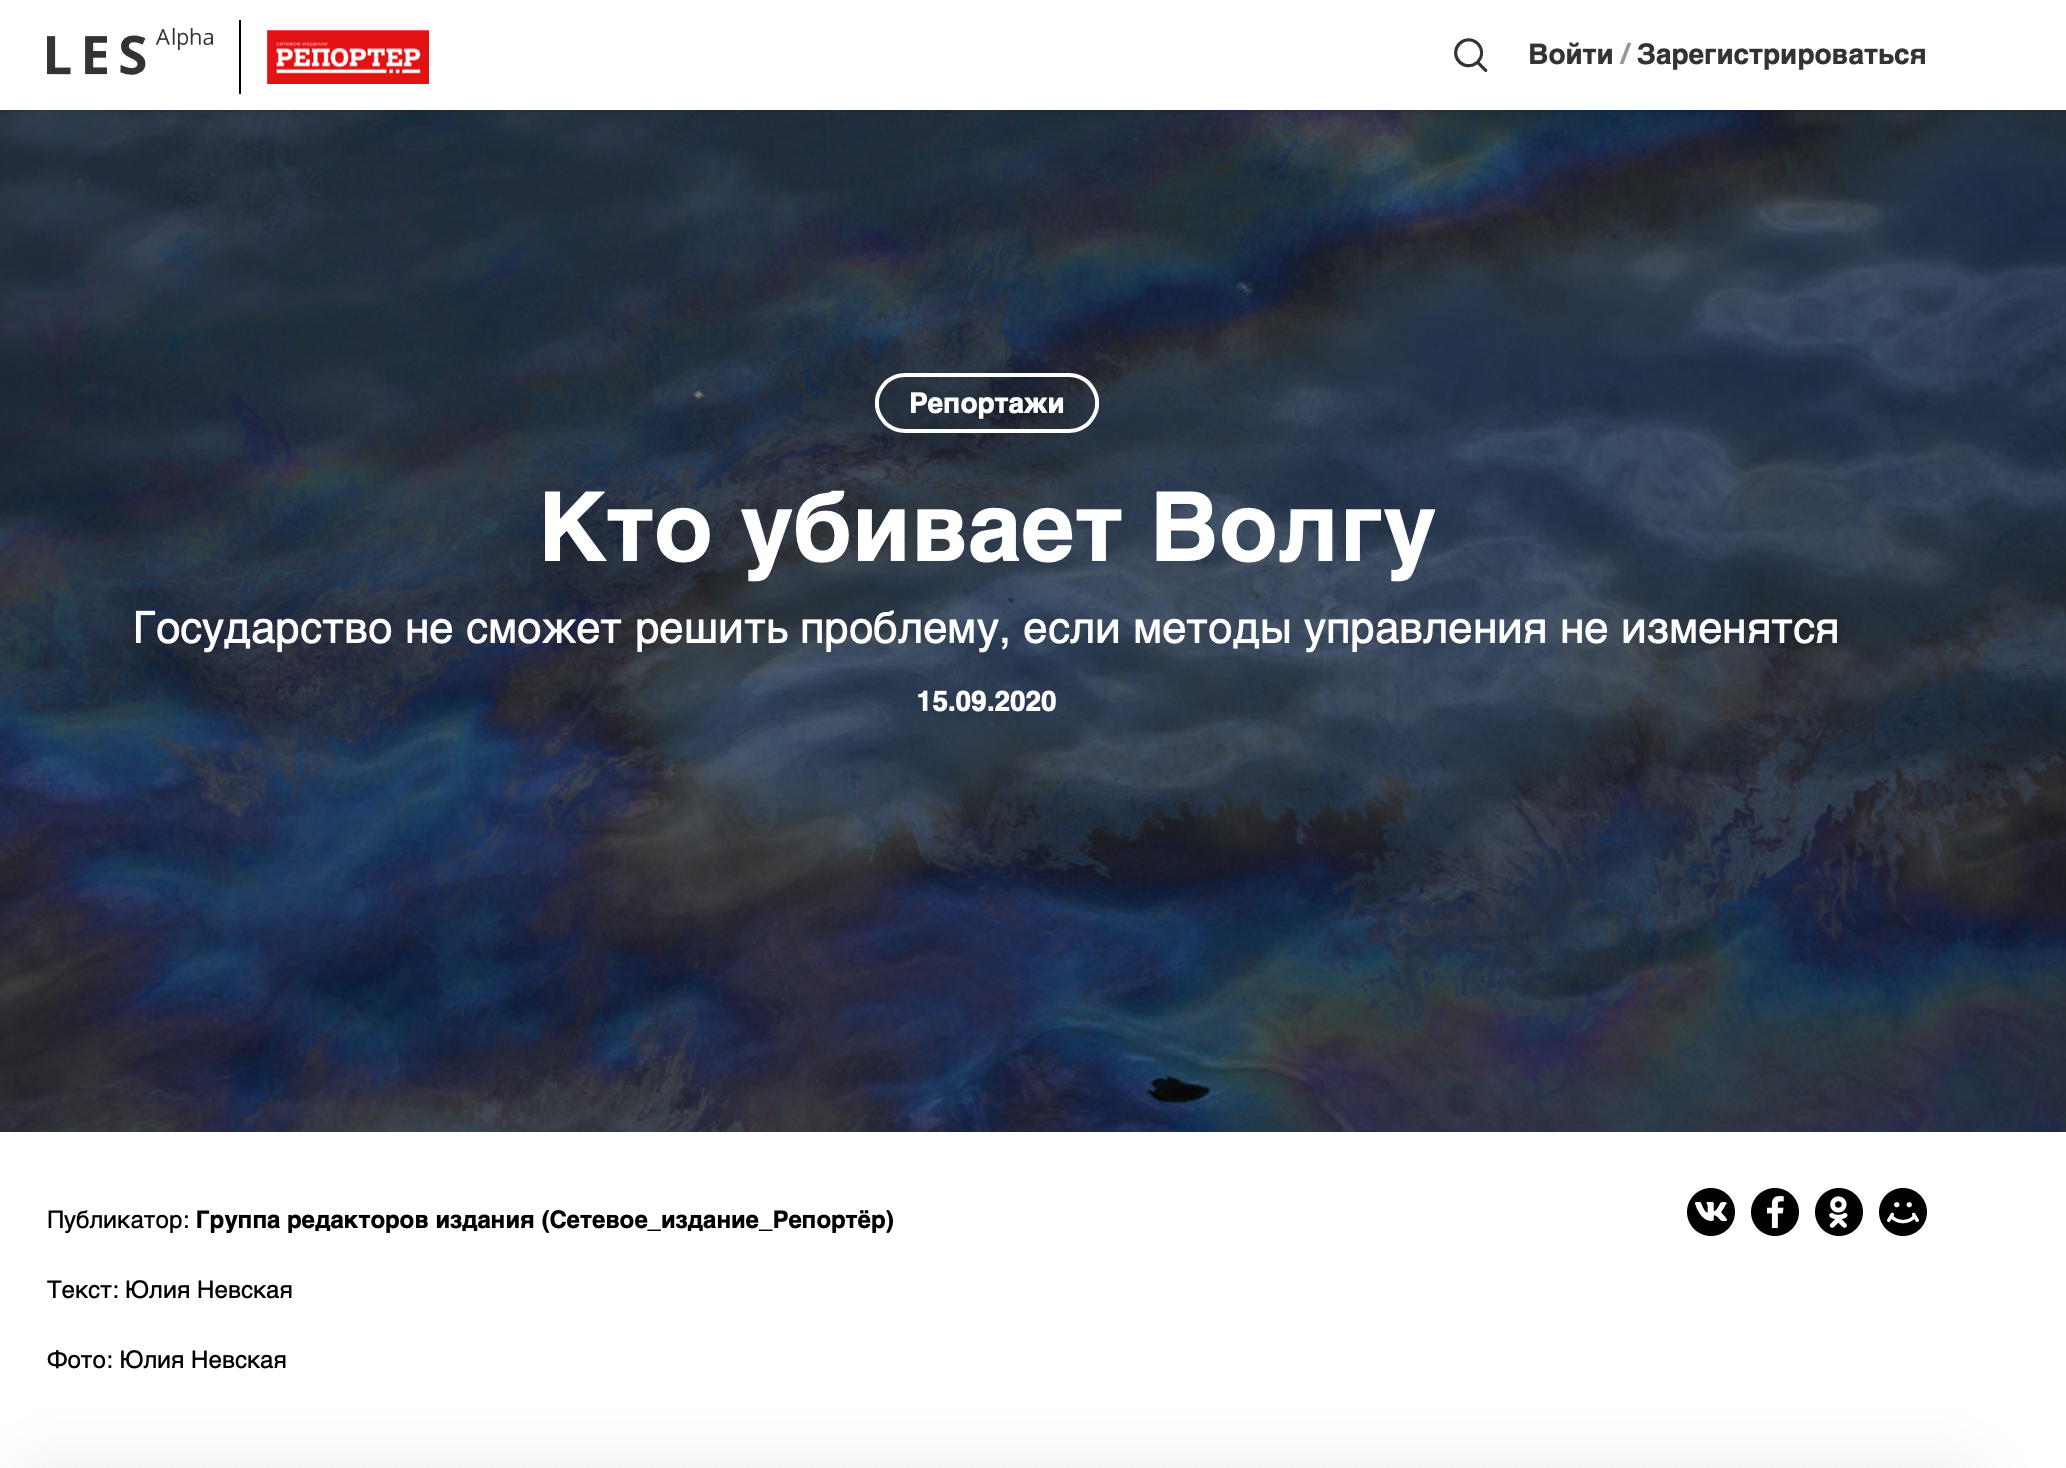Image resolution: width=2066 pixels, height=1468 pixels.
Task: Click the Odnoklassniki sharing icon
Action: point(1840,1213)
